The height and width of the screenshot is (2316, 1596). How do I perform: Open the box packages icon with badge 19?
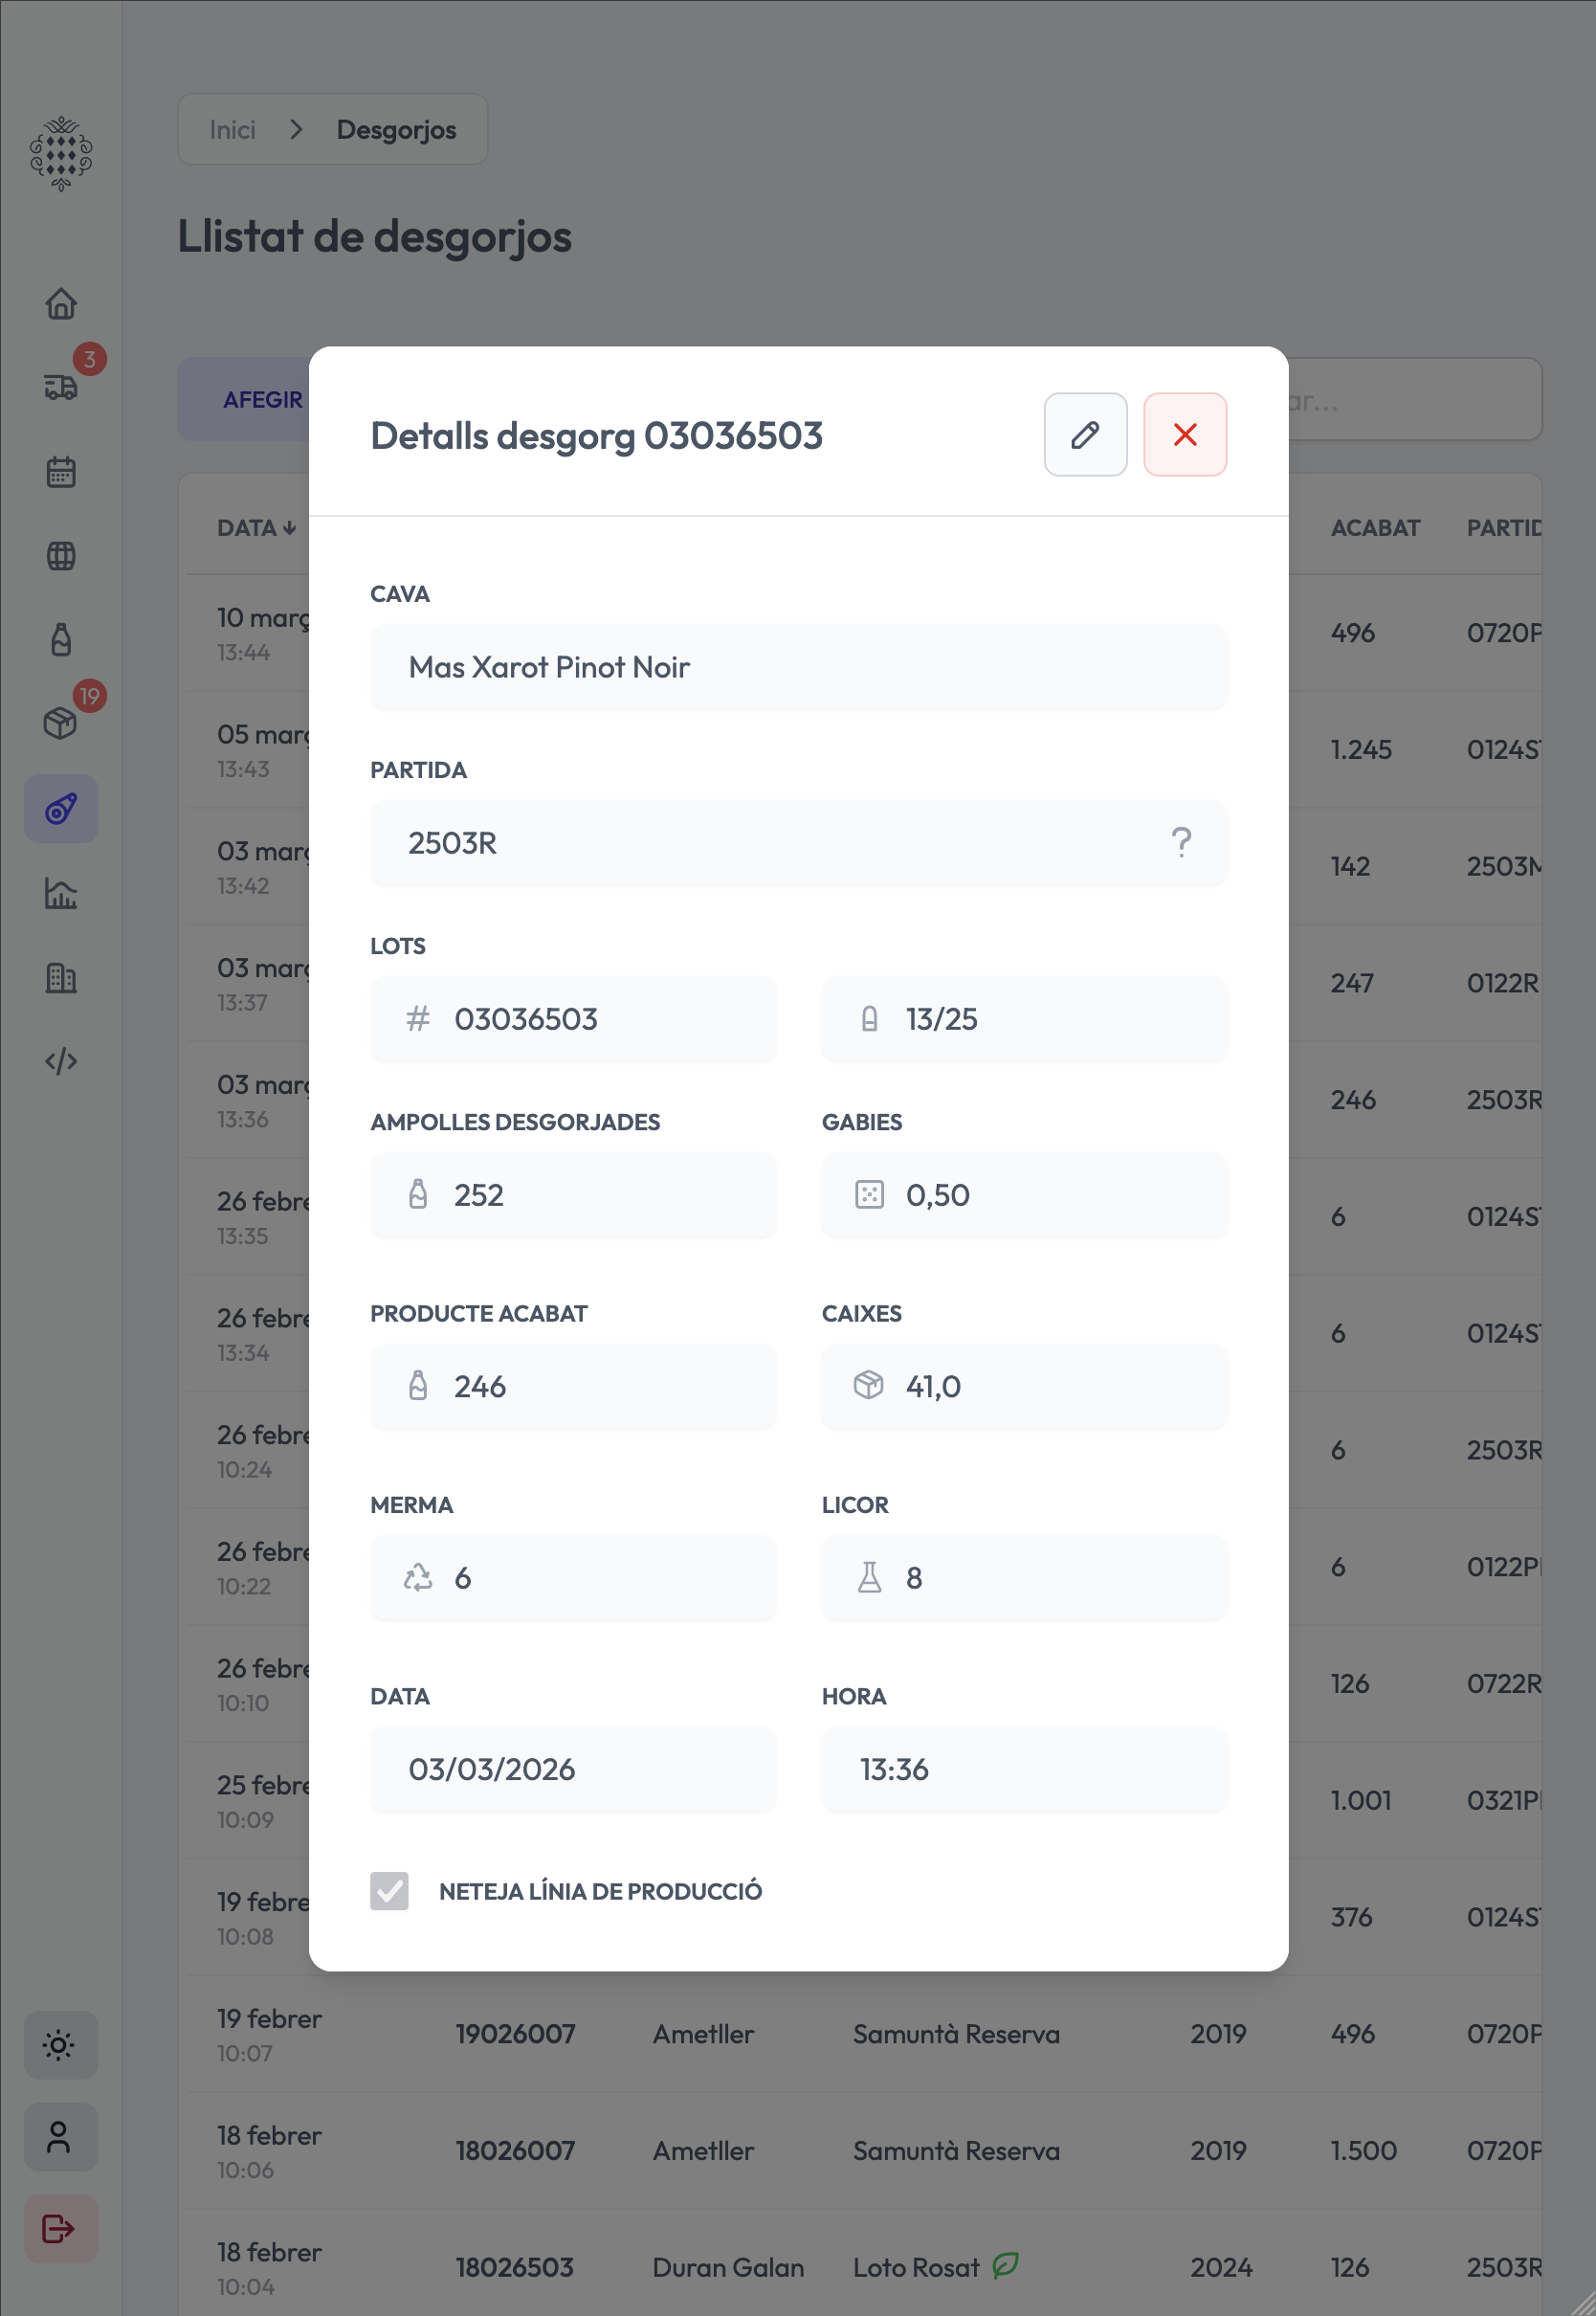coord(61,723)
